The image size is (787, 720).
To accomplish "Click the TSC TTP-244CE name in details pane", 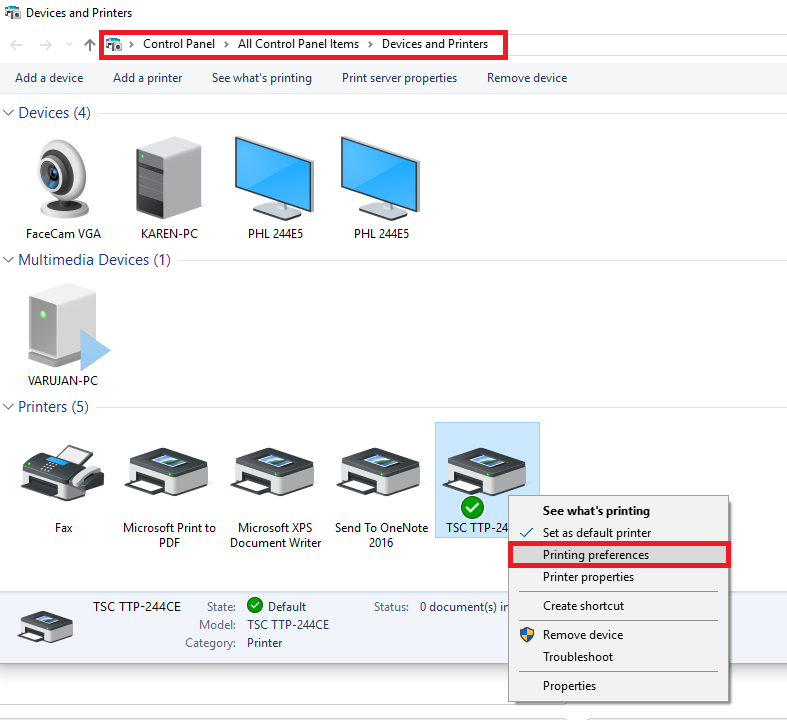I will click(137, 607).
